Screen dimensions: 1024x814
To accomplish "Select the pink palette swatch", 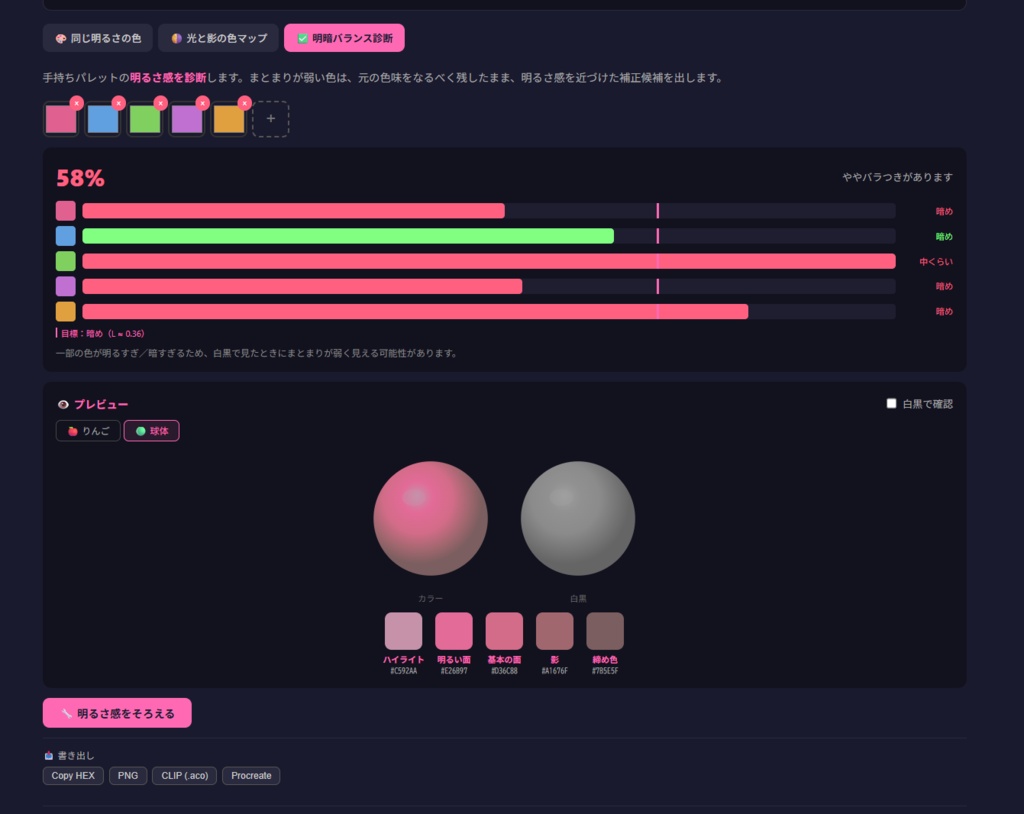I will 61,120.
